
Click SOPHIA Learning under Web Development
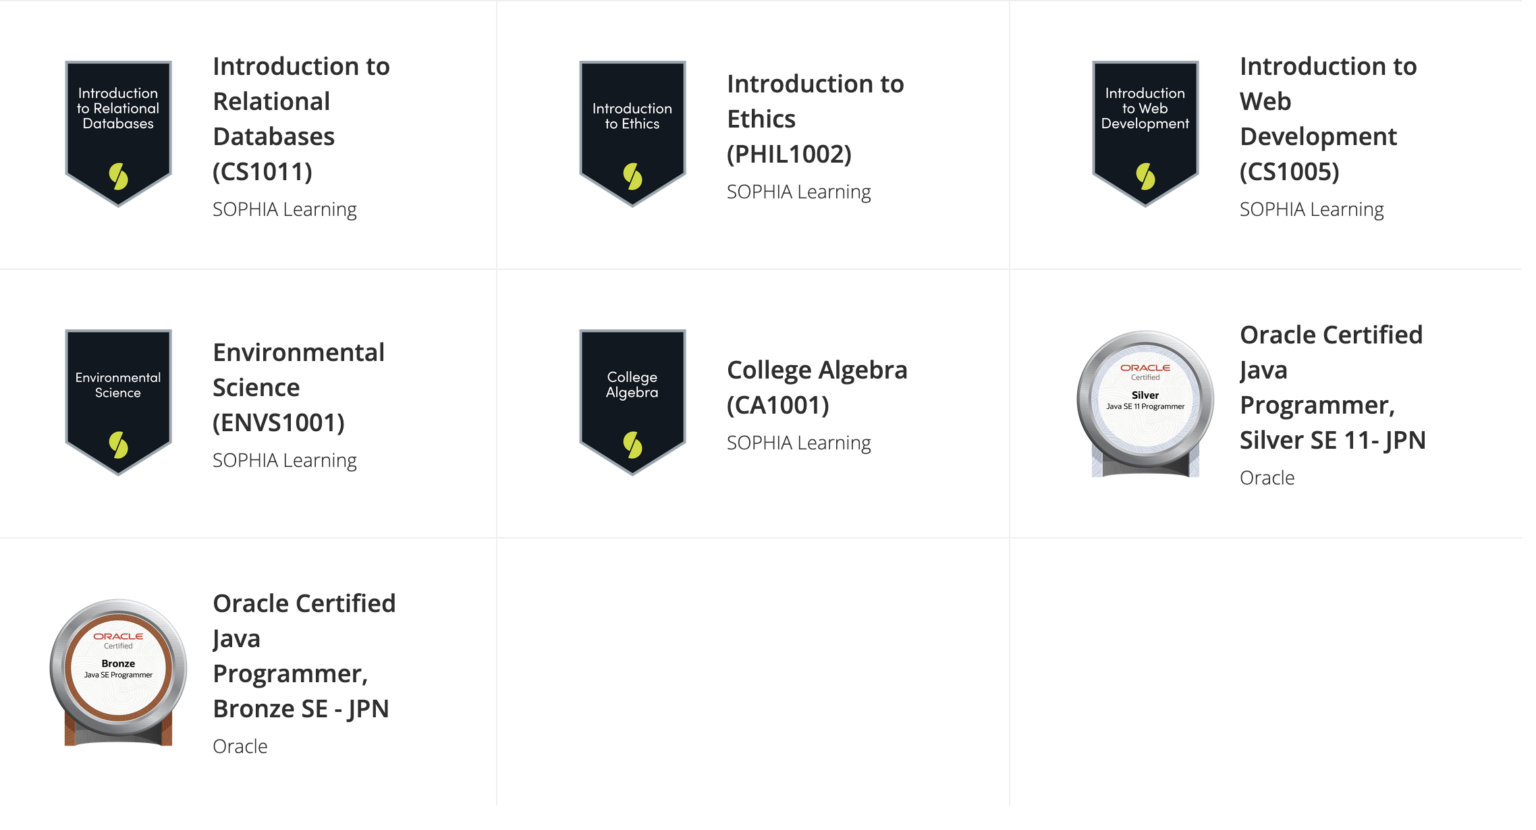point(1311,210)
